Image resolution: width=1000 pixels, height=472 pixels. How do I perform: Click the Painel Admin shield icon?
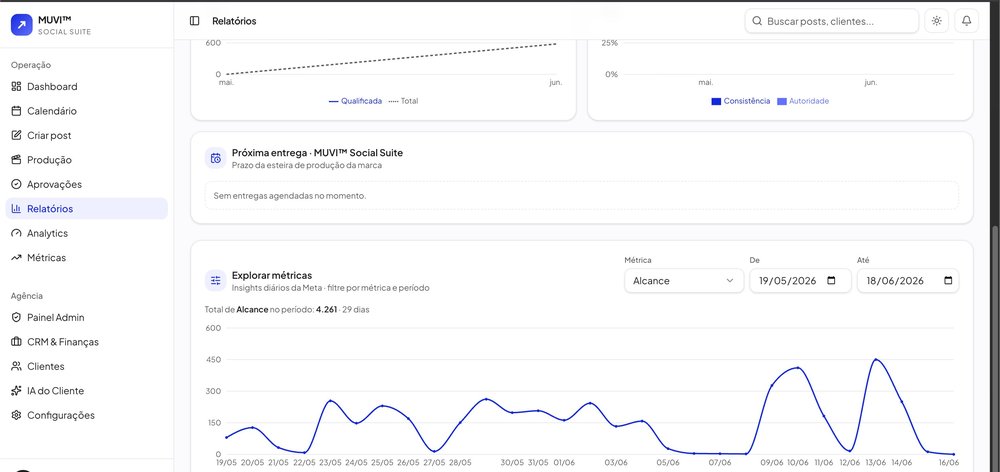tap(17, 318)
